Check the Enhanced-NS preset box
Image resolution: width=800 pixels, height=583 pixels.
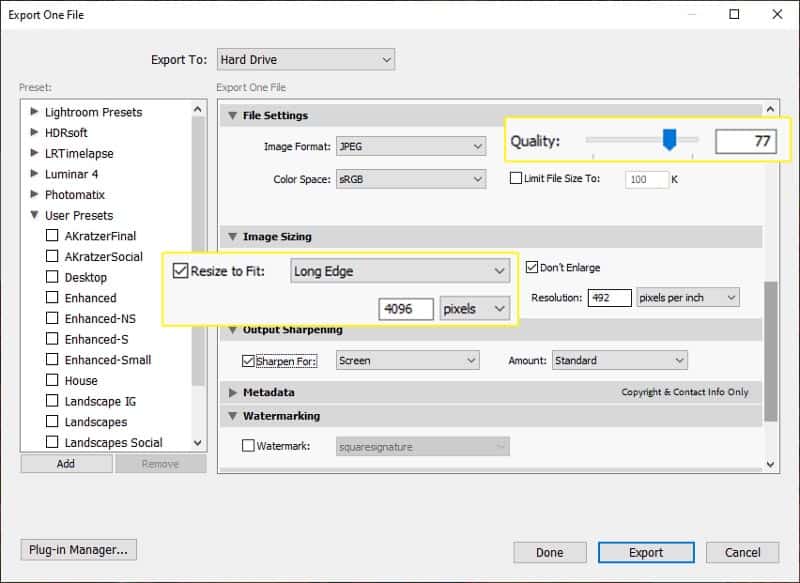[x=52, y=318]
